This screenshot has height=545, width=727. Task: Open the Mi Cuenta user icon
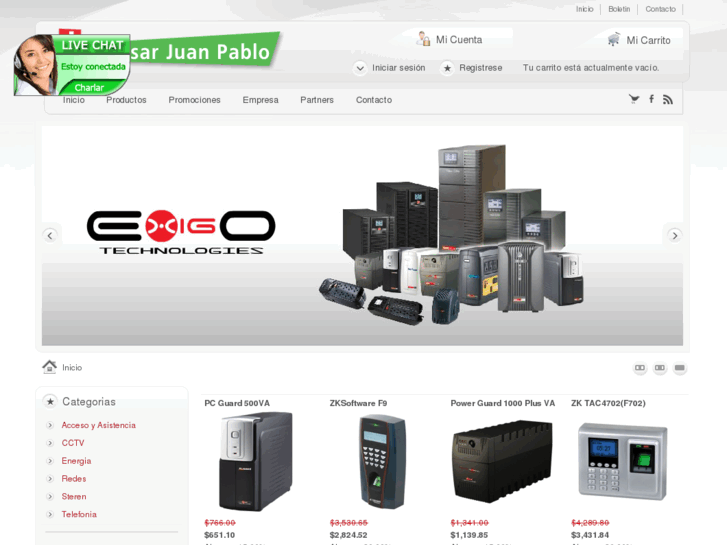(423, 39)
